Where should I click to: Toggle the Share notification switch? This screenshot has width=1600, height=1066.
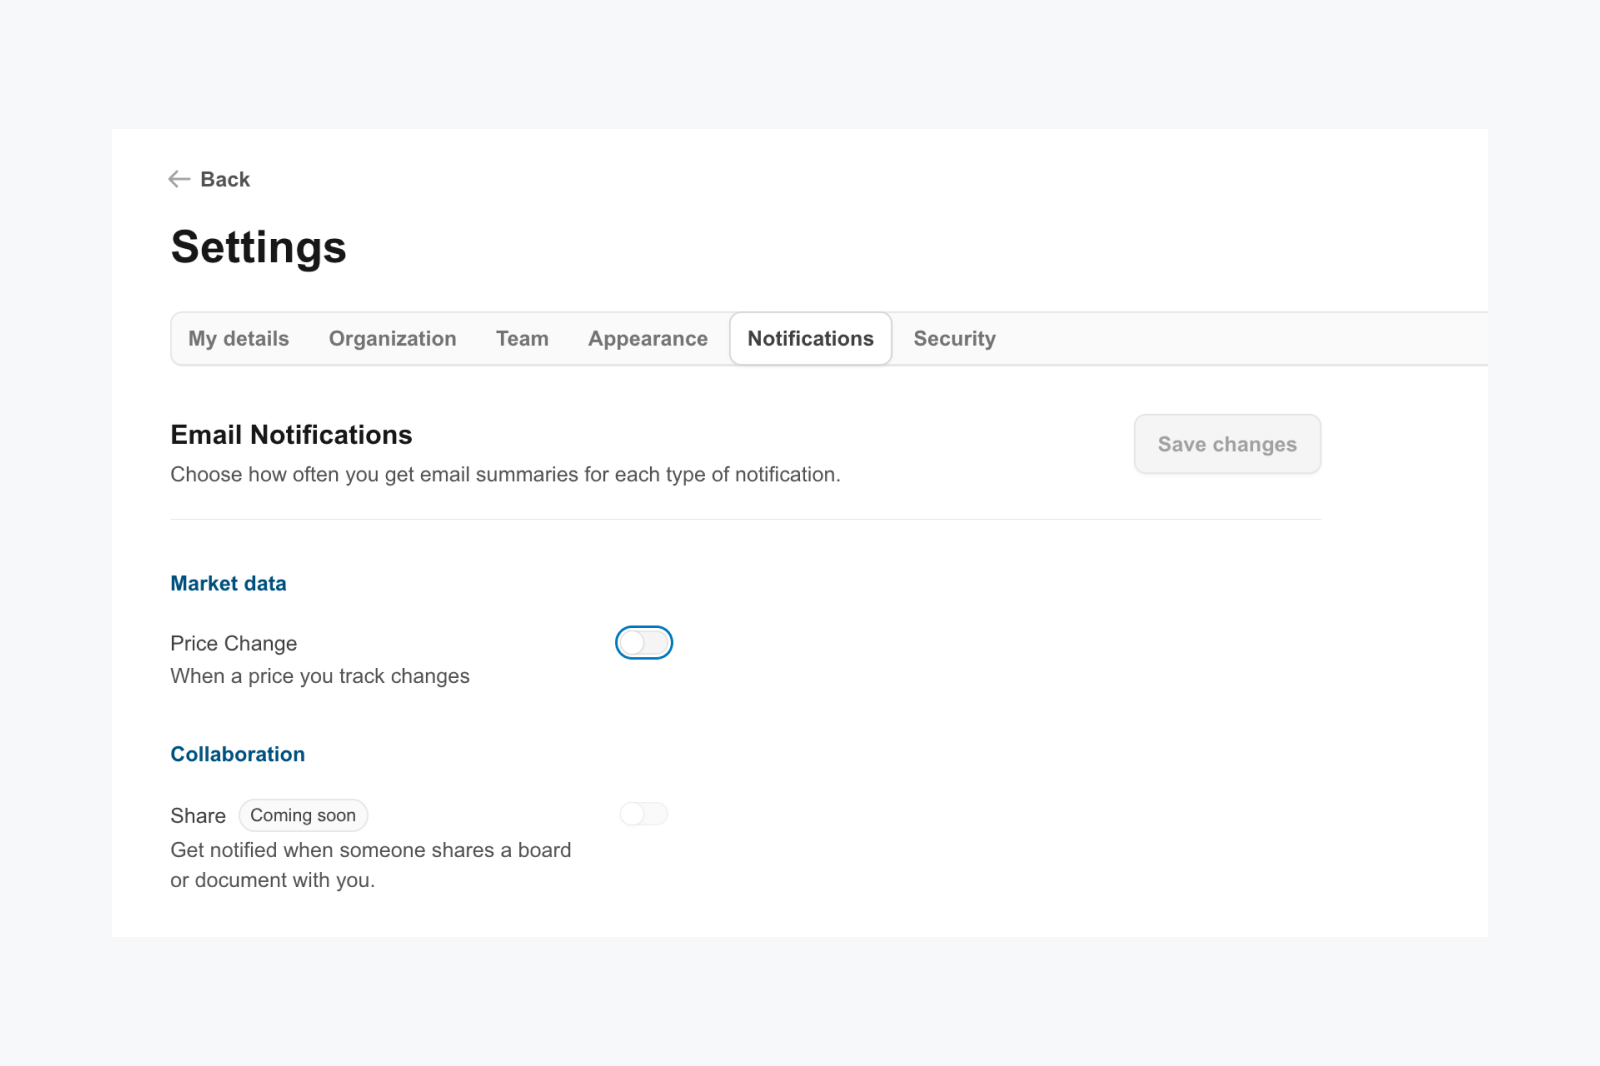point(644,814)
